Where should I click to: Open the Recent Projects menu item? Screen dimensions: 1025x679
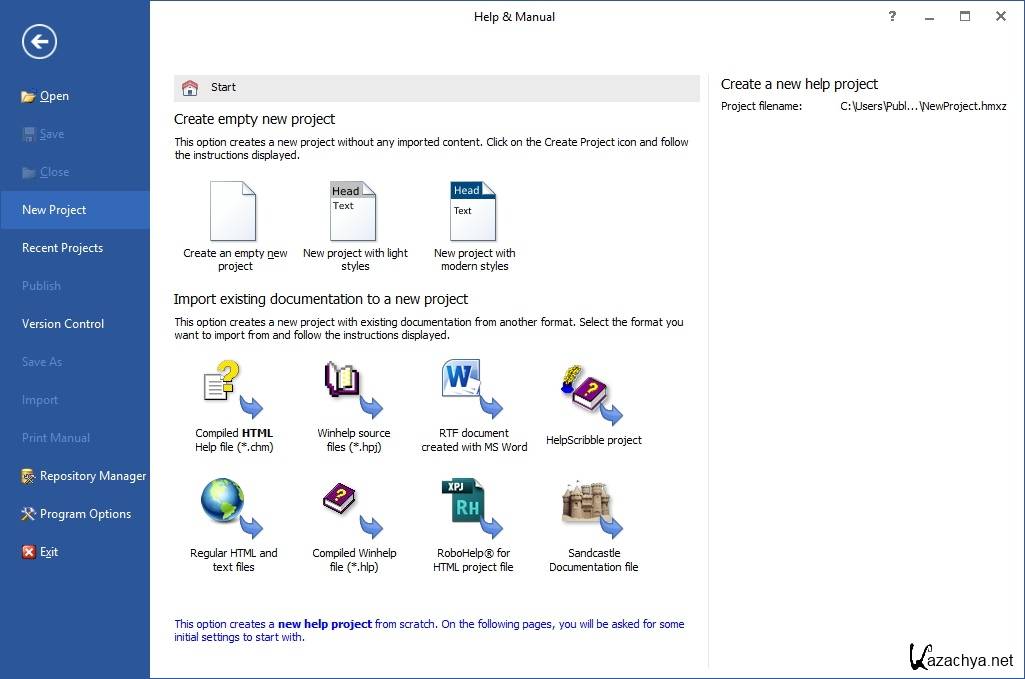tap(62, 248)
